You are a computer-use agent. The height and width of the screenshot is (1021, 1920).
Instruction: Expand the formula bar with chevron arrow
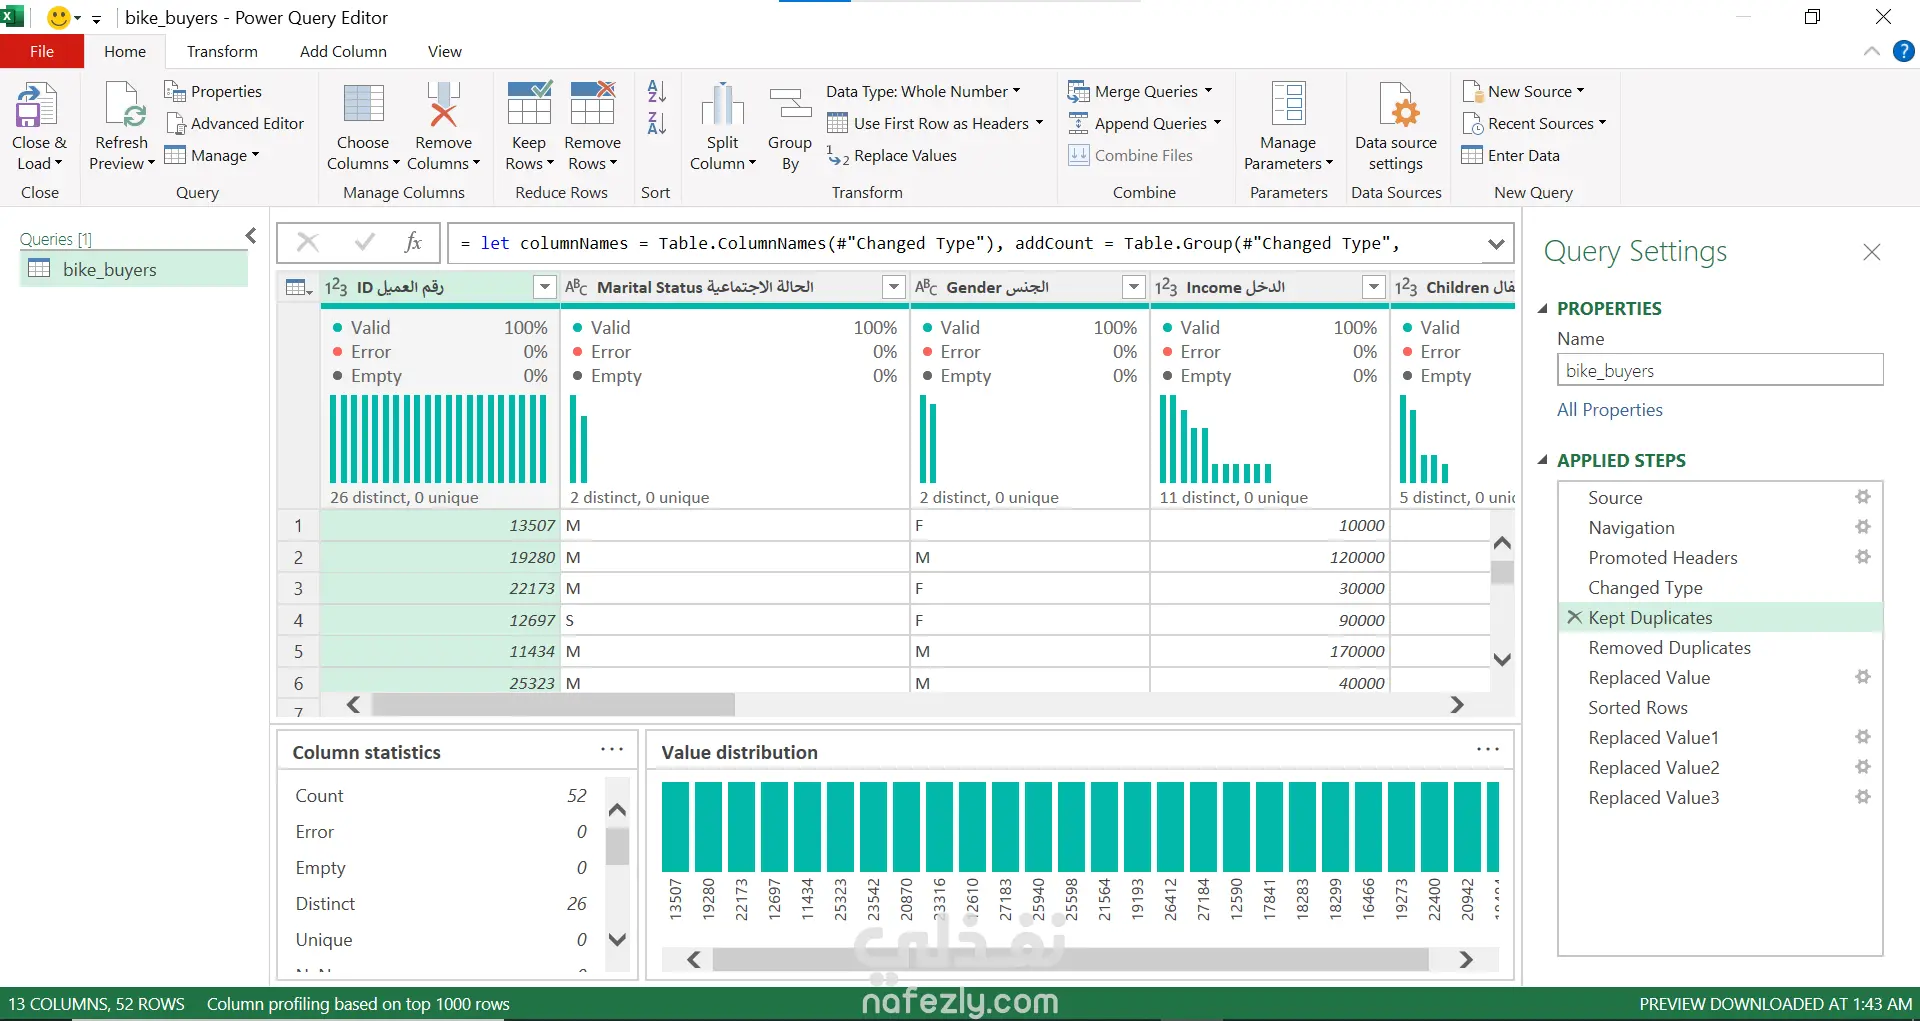[1496, 244]
